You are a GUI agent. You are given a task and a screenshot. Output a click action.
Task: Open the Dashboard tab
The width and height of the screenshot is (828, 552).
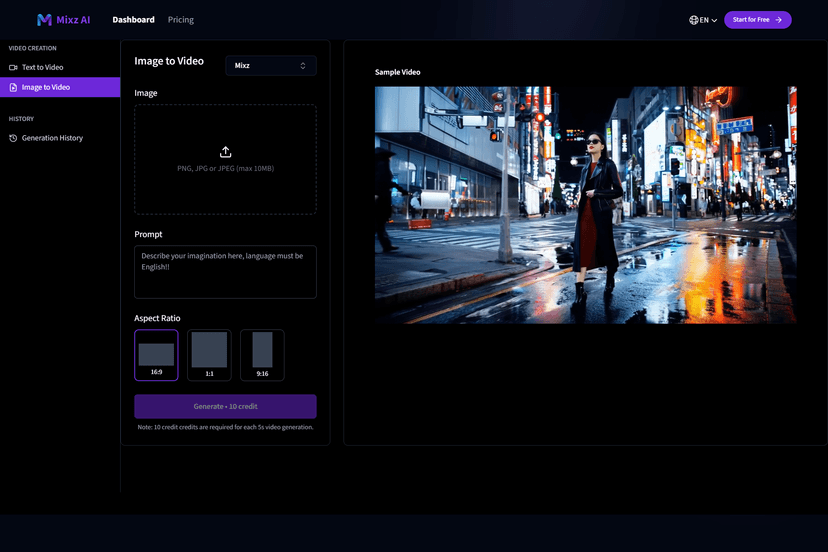click(x=133, y=20)
